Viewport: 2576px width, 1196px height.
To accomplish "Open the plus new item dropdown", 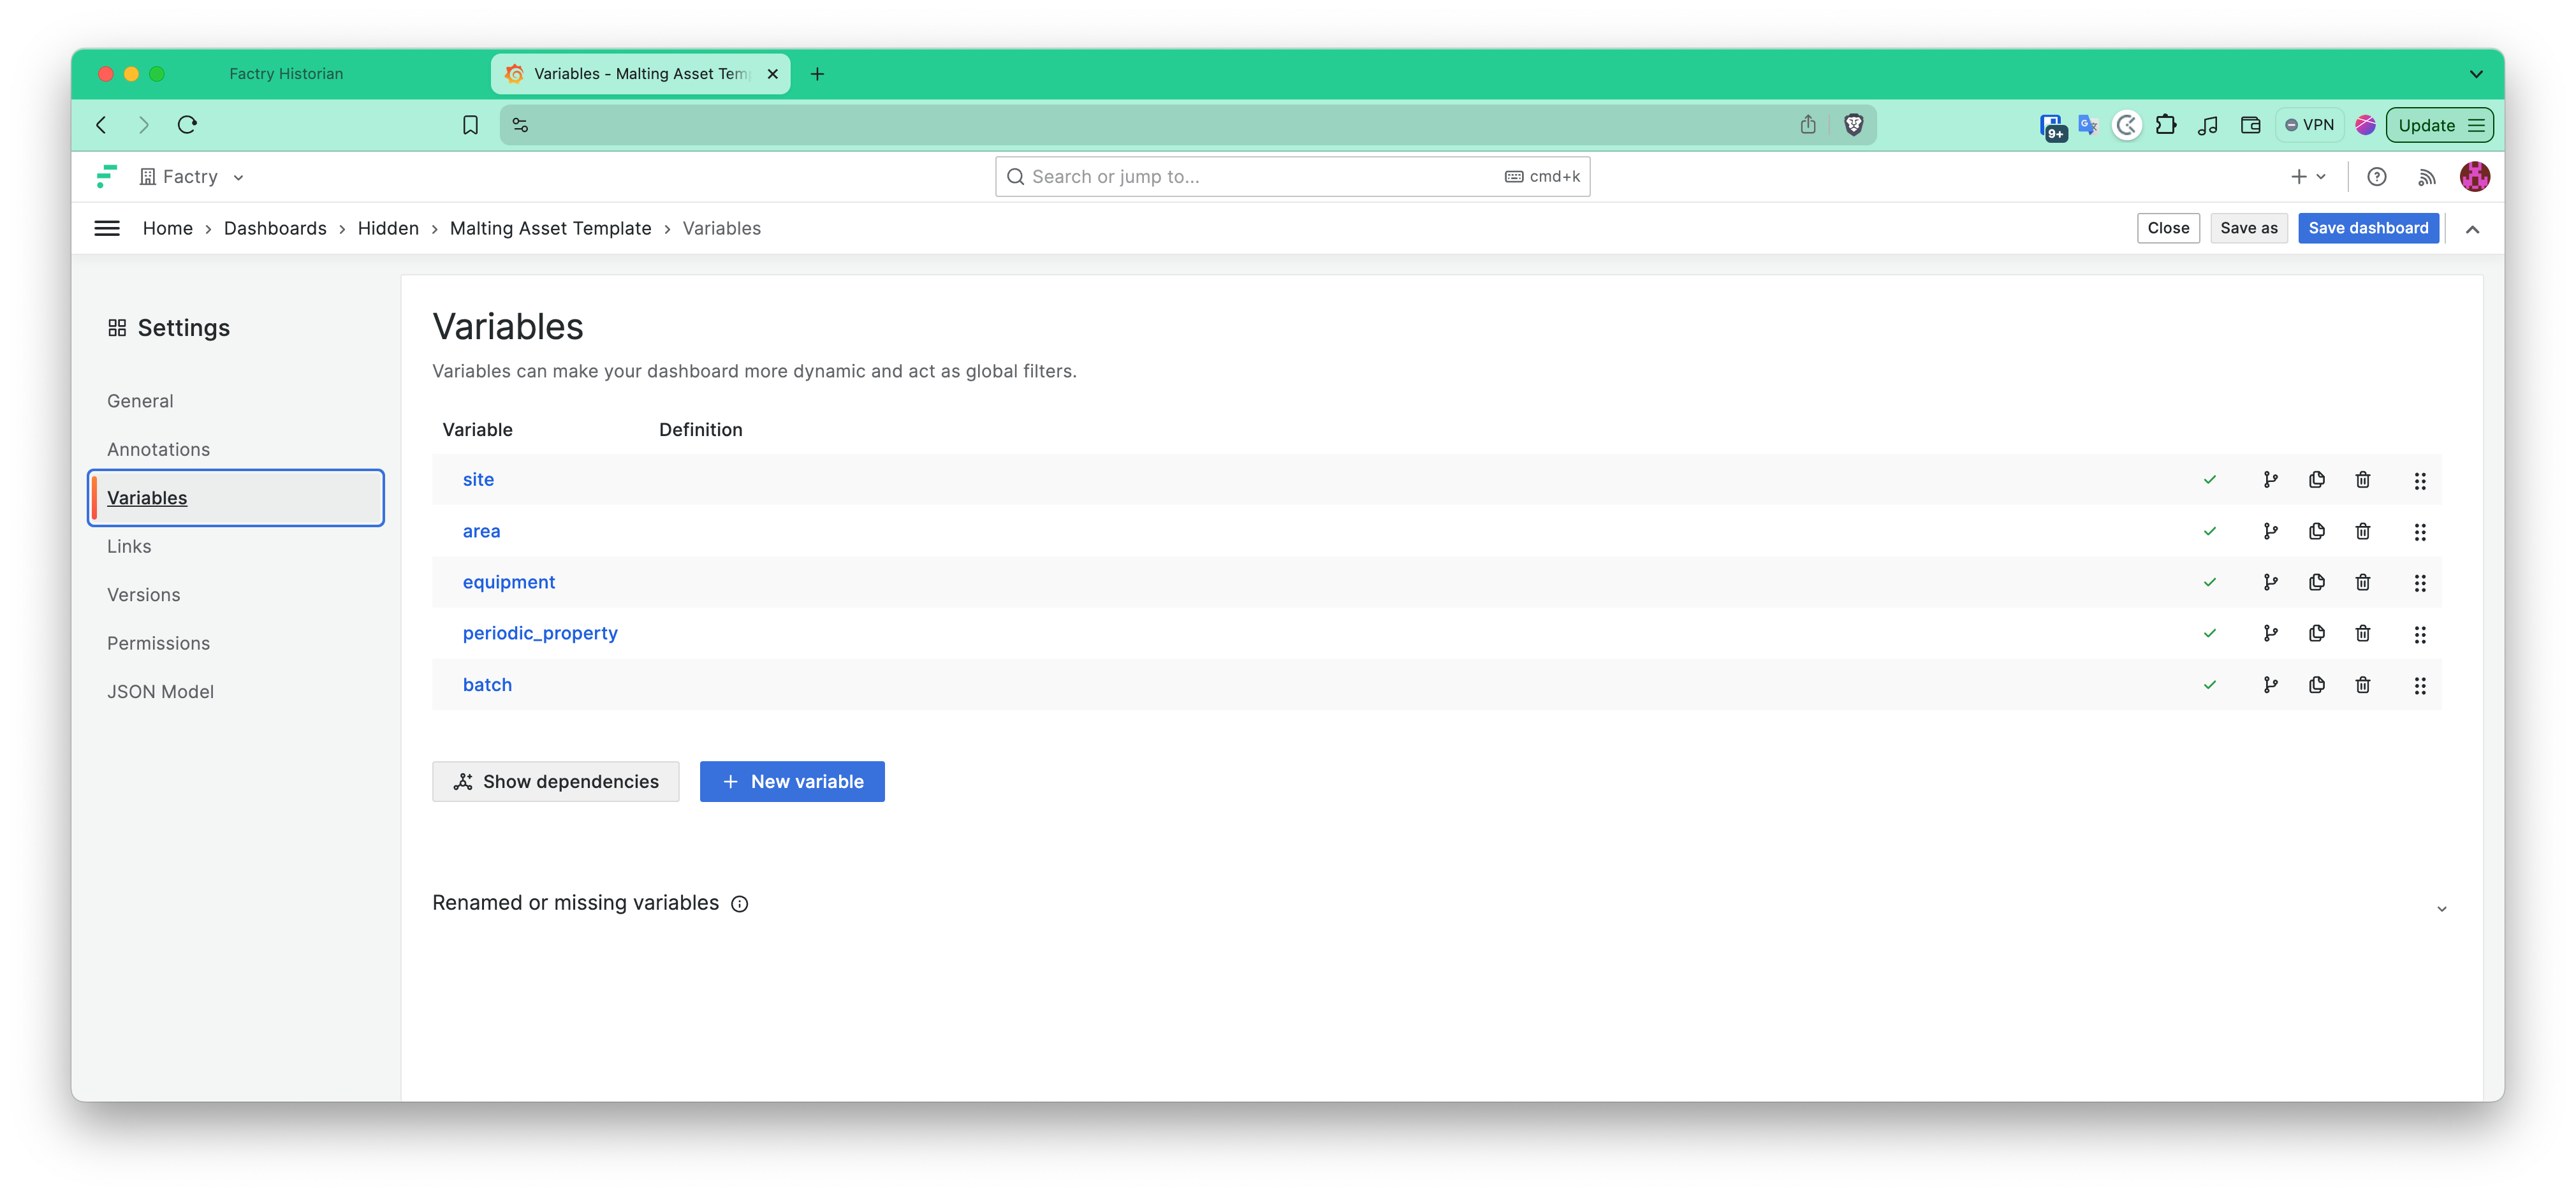I will tap(2308, 177).
